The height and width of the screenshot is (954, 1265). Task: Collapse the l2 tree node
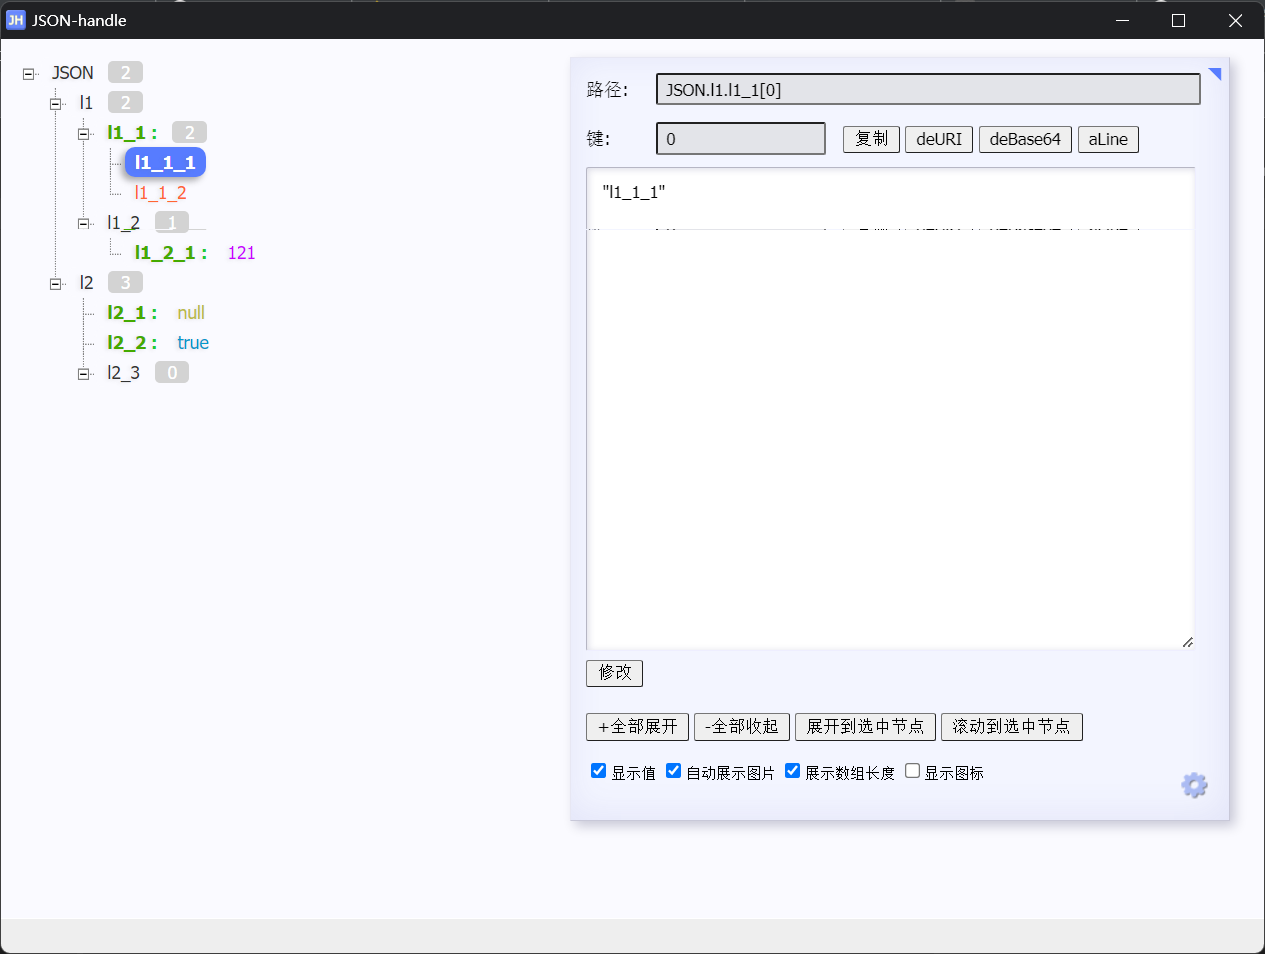point(56,284)
